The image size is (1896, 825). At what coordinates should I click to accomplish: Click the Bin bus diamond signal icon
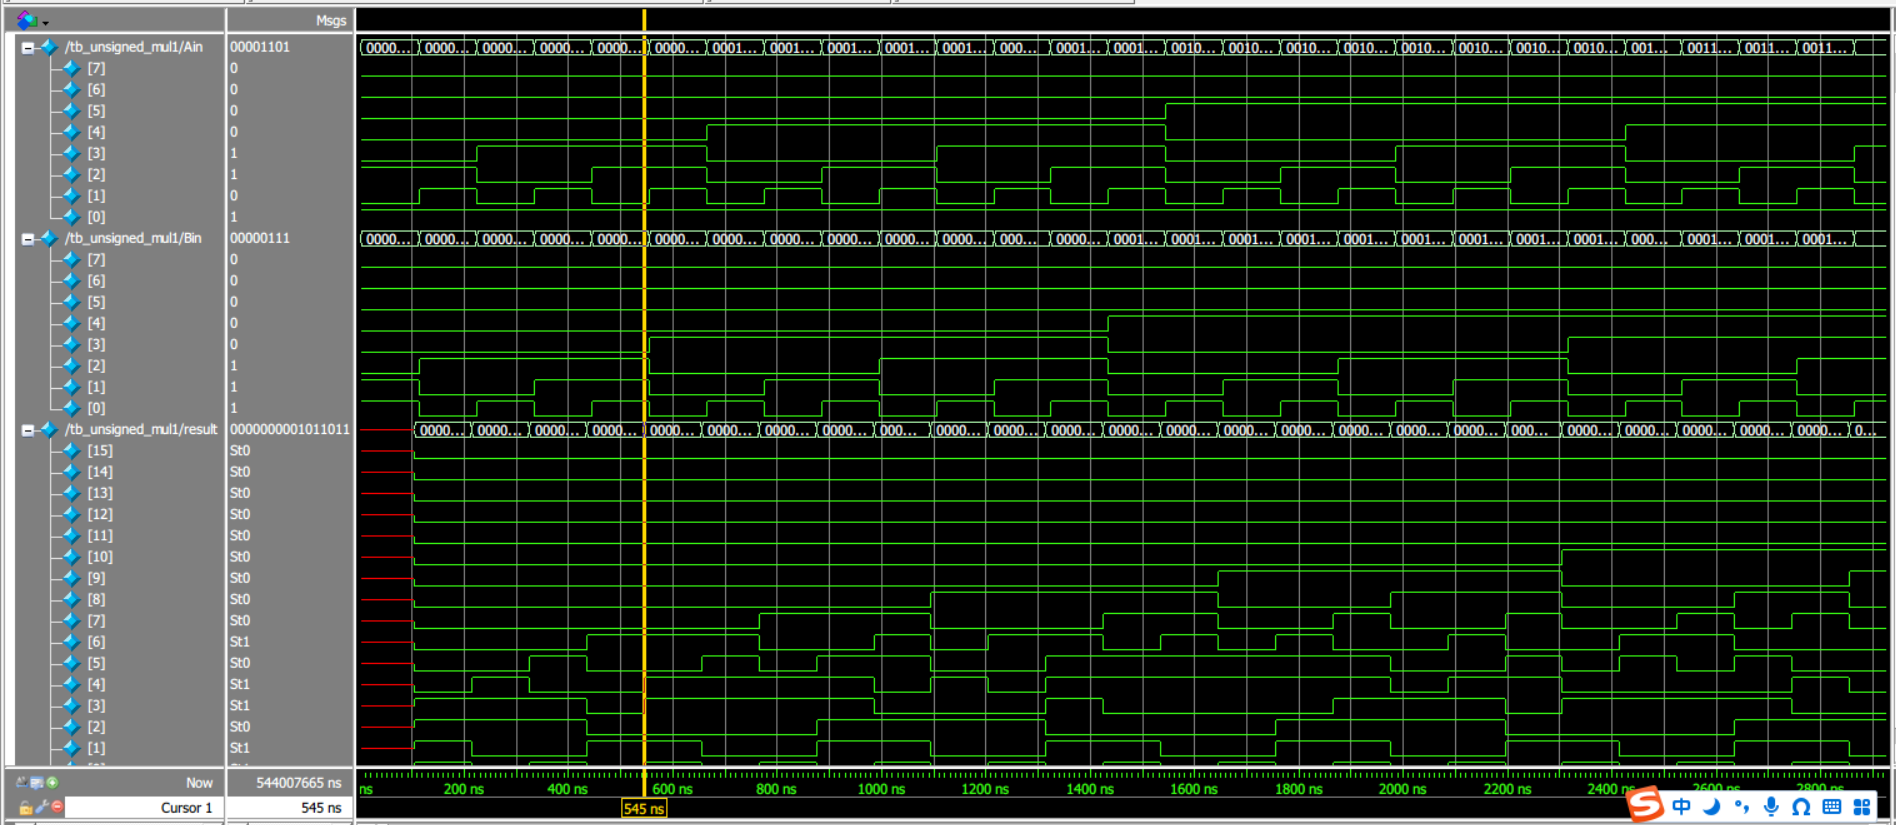click(x=49, y=238)
